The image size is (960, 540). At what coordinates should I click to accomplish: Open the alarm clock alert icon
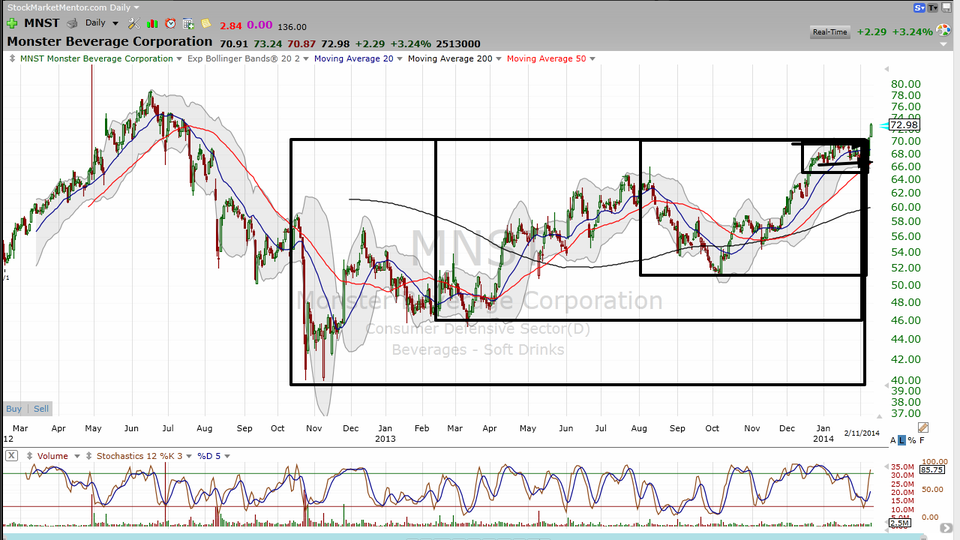[170, 23]
